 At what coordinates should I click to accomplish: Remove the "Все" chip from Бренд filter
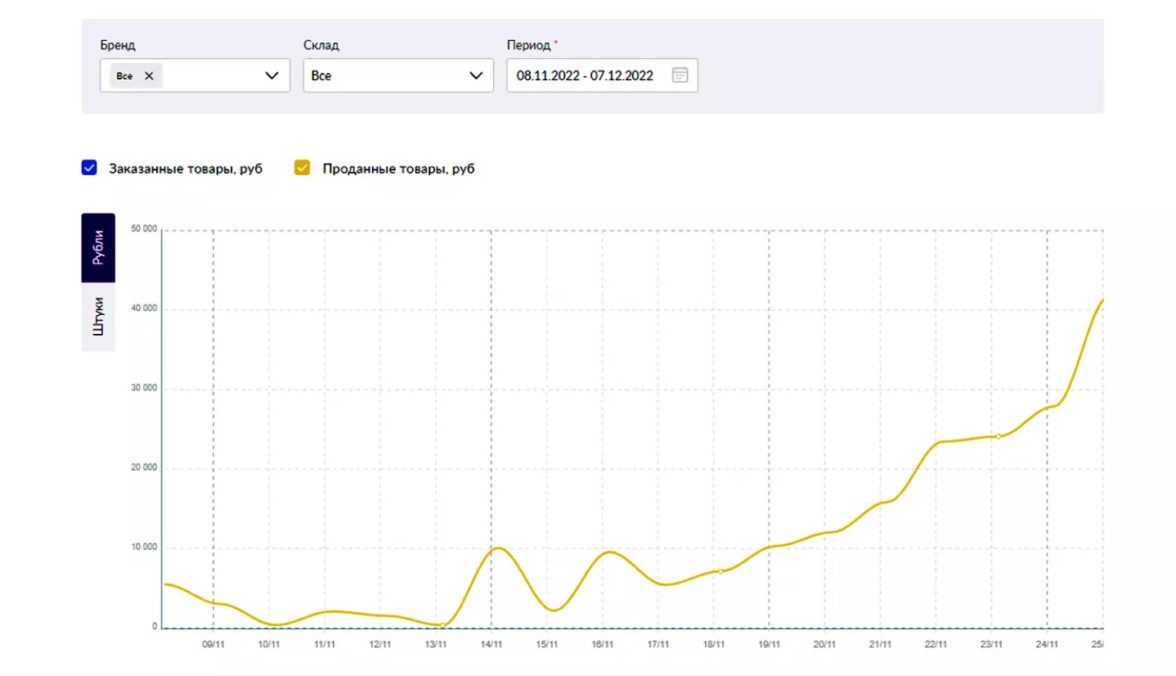(x=149, y=76)
